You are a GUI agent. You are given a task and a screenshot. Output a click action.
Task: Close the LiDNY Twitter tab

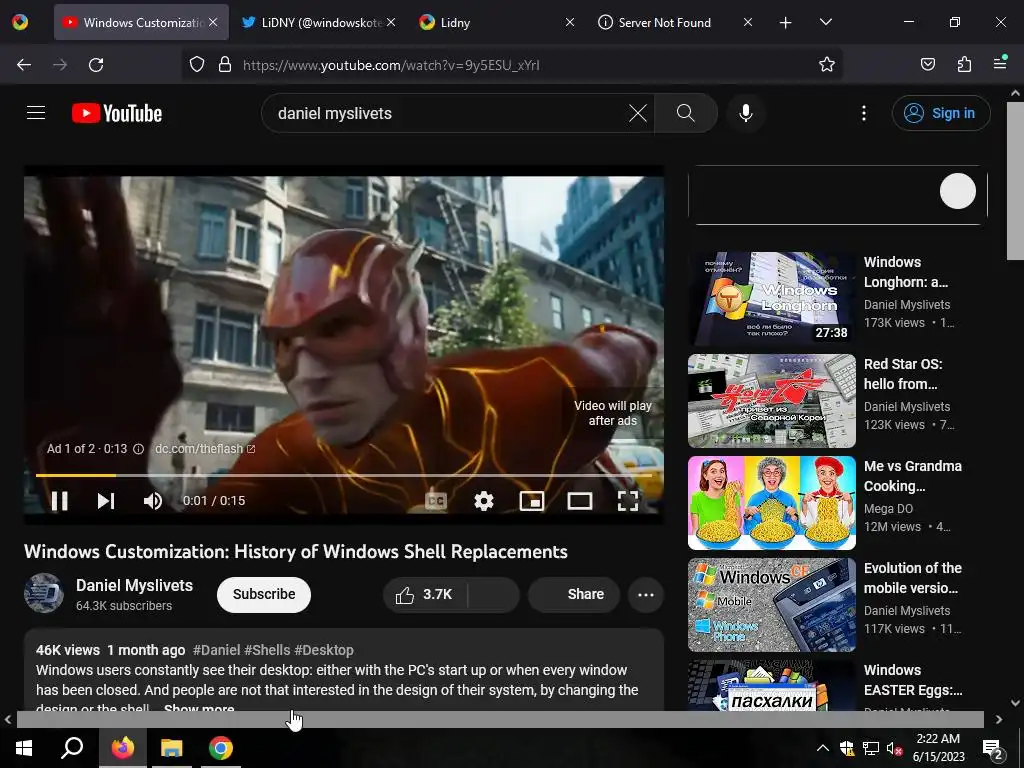click(391, 22)
